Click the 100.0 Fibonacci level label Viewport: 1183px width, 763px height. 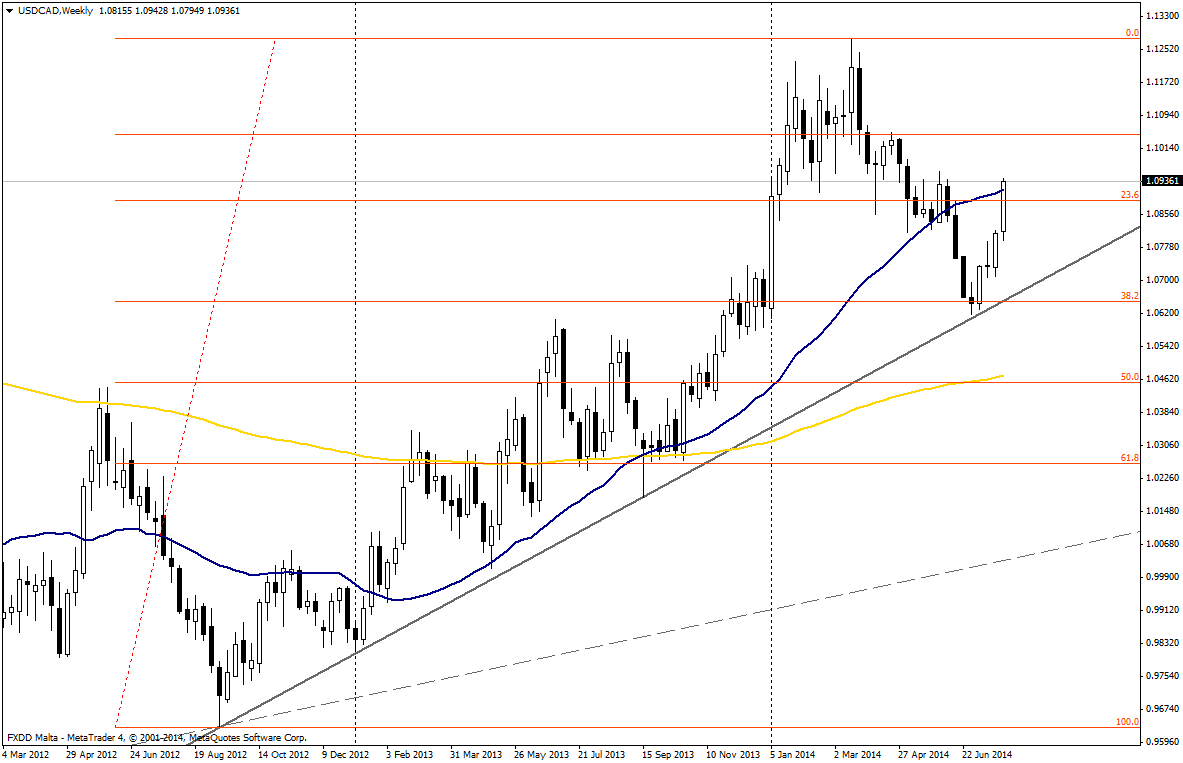(x=1127, y=721)
